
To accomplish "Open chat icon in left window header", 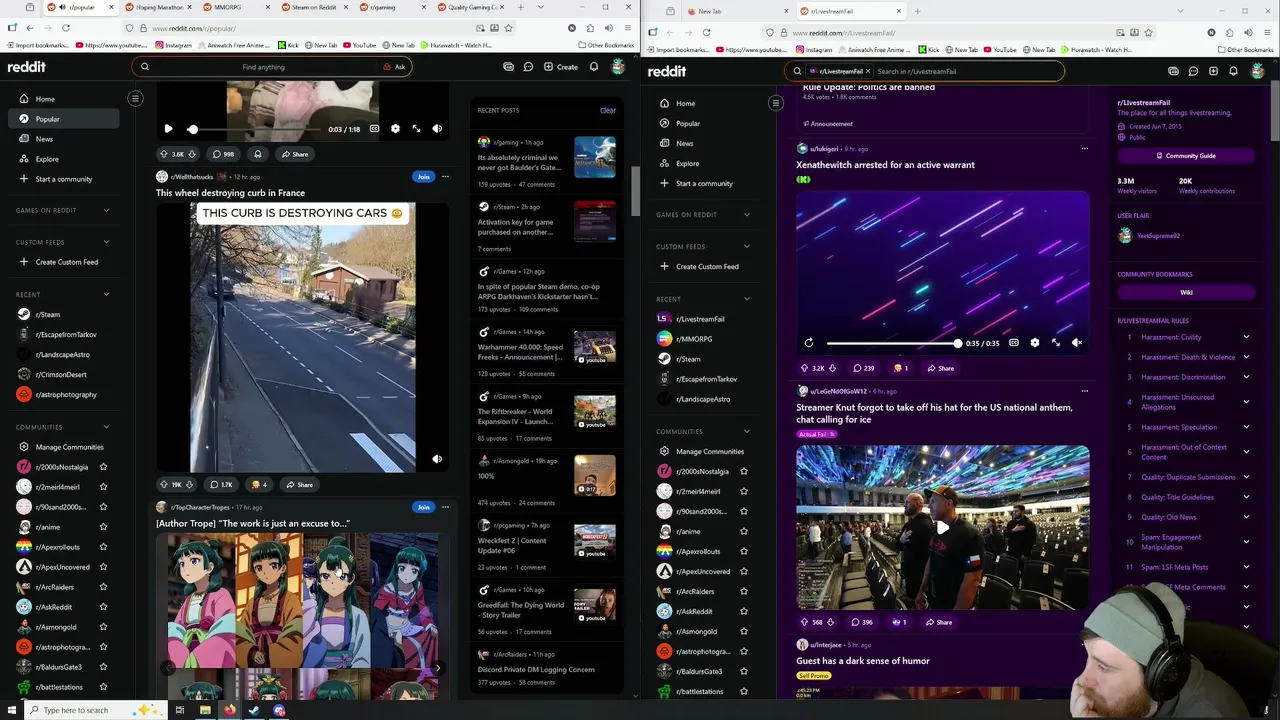I will click(528, 67).
